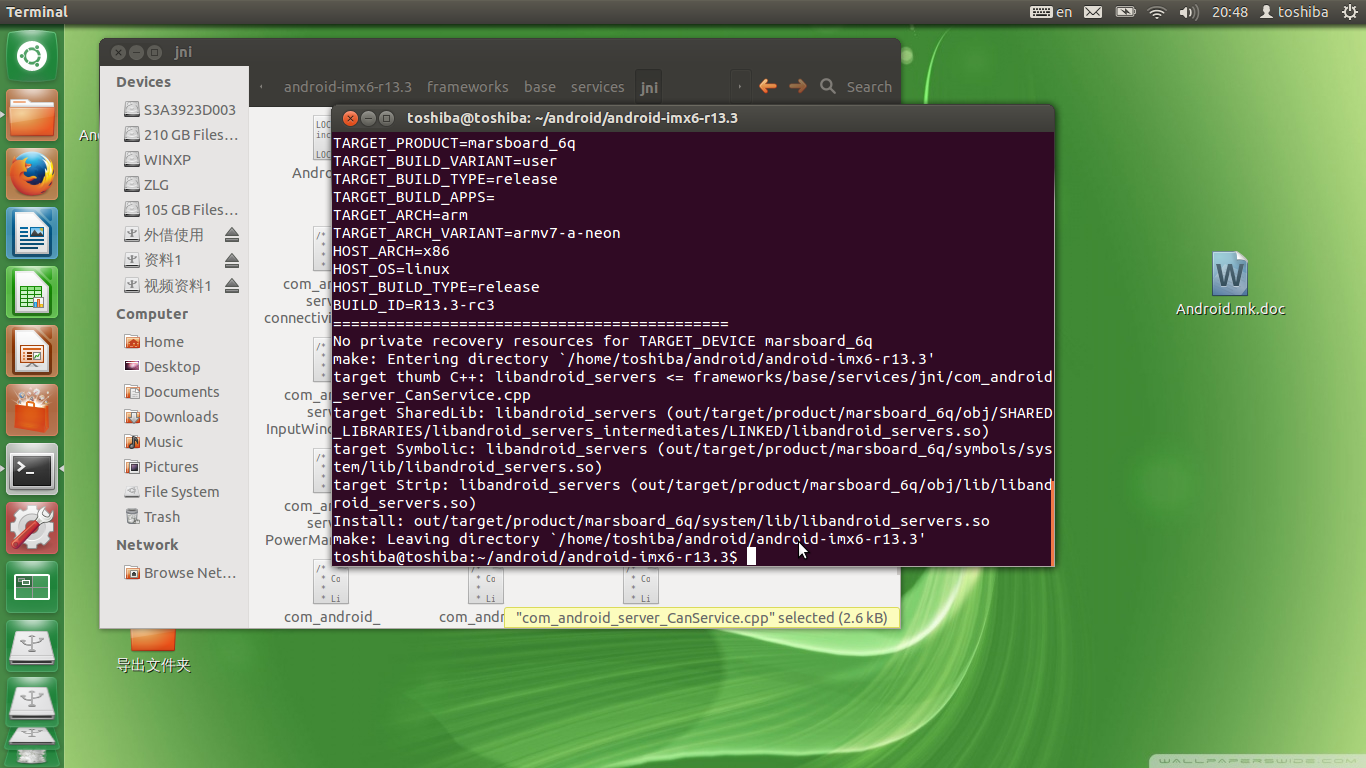Go to frameworks folder in path bar
The height and width of the screenshot is (768, 1366).
(467, 87)
